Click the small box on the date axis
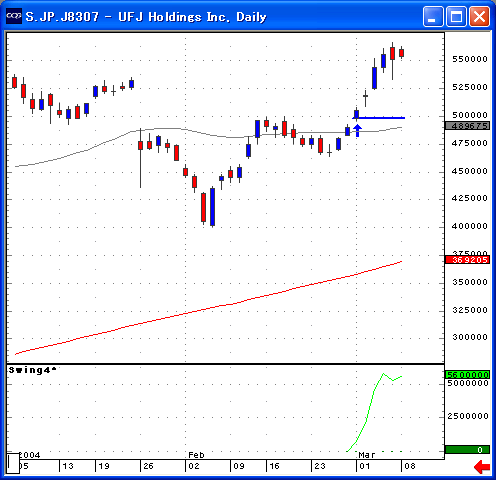 pos(13,463)
